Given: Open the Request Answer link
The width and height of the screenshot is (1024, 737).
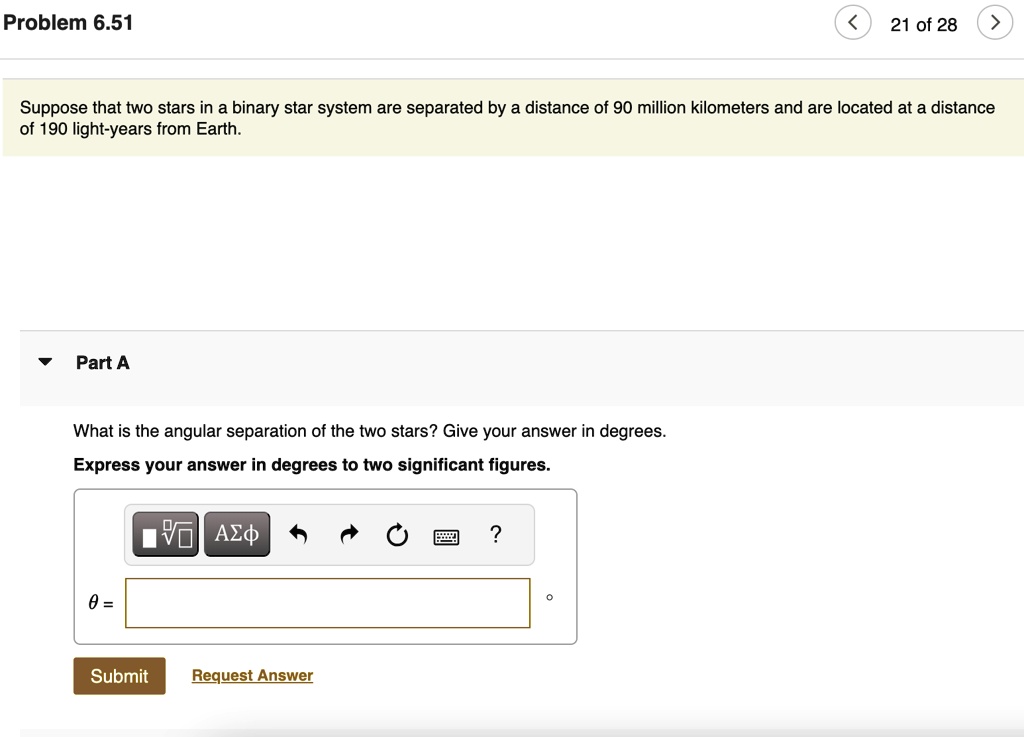Looking at the screenshot, I should (x=251, y=675).
